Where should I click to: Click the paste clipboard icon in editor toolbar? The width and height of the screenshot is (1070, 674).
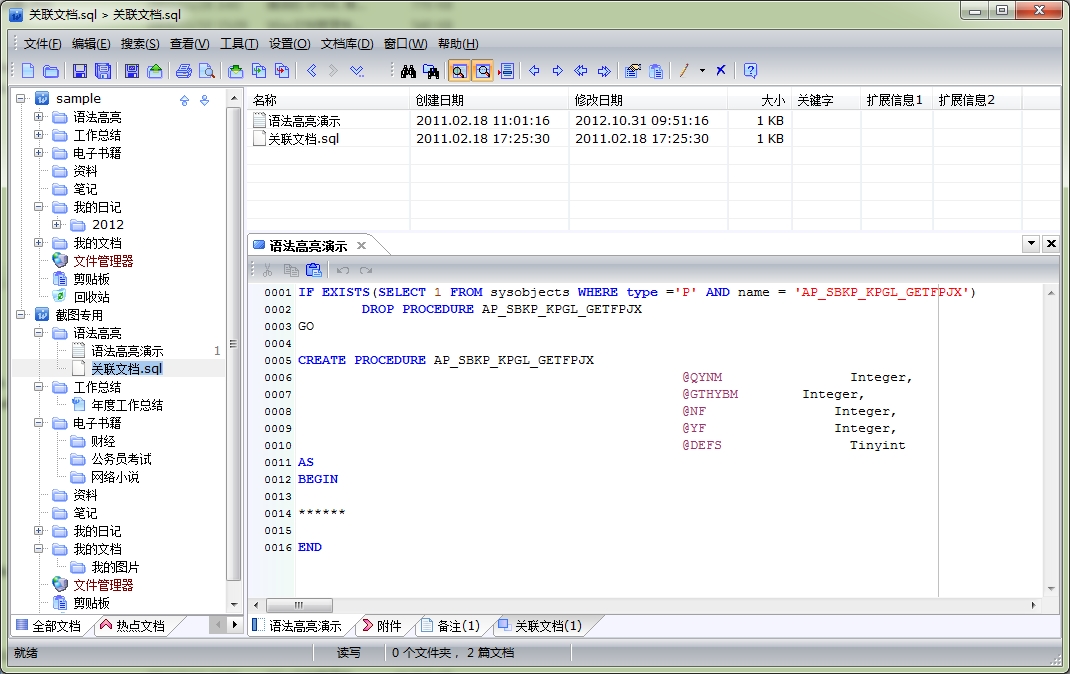coord(313,270)
